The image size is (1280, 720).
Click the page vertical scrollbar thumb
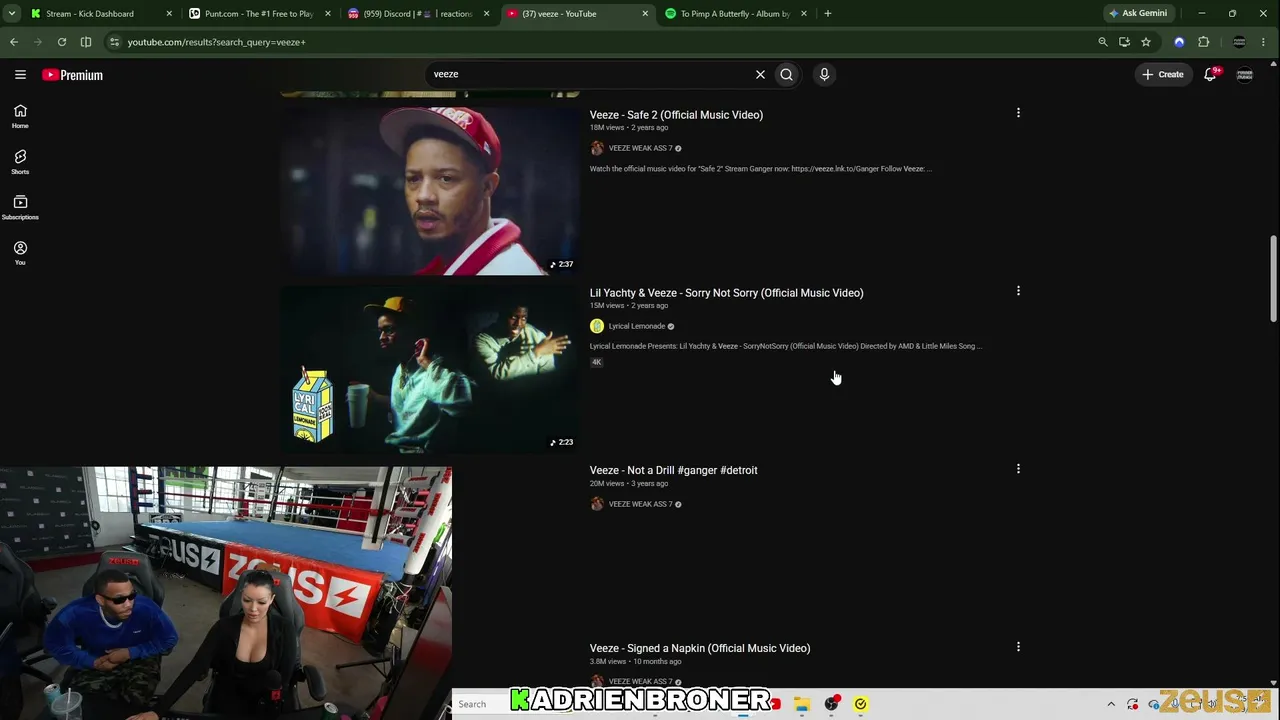pyautogui.click(x=1273, y=279)
